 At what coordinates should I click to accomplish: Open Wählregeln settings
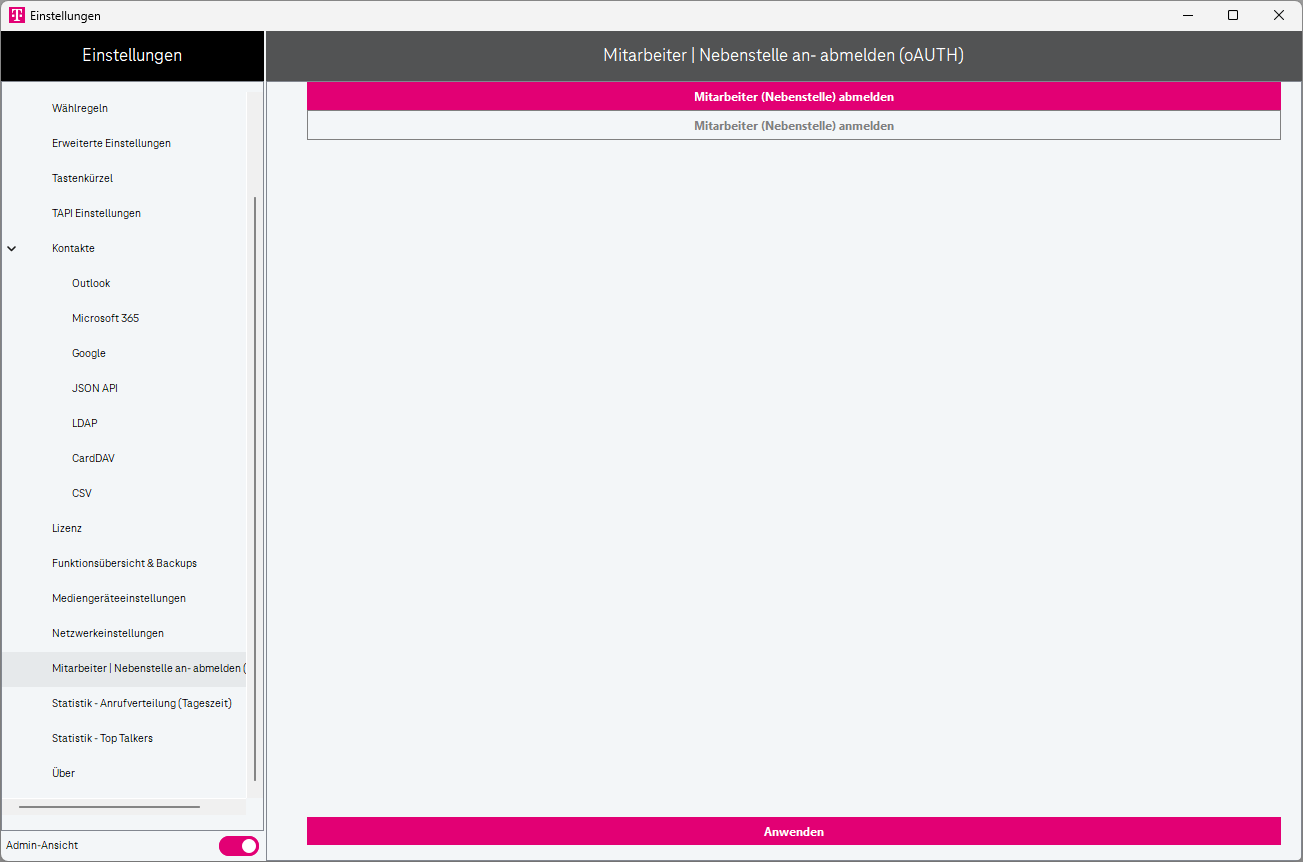[x=80, y=108]
